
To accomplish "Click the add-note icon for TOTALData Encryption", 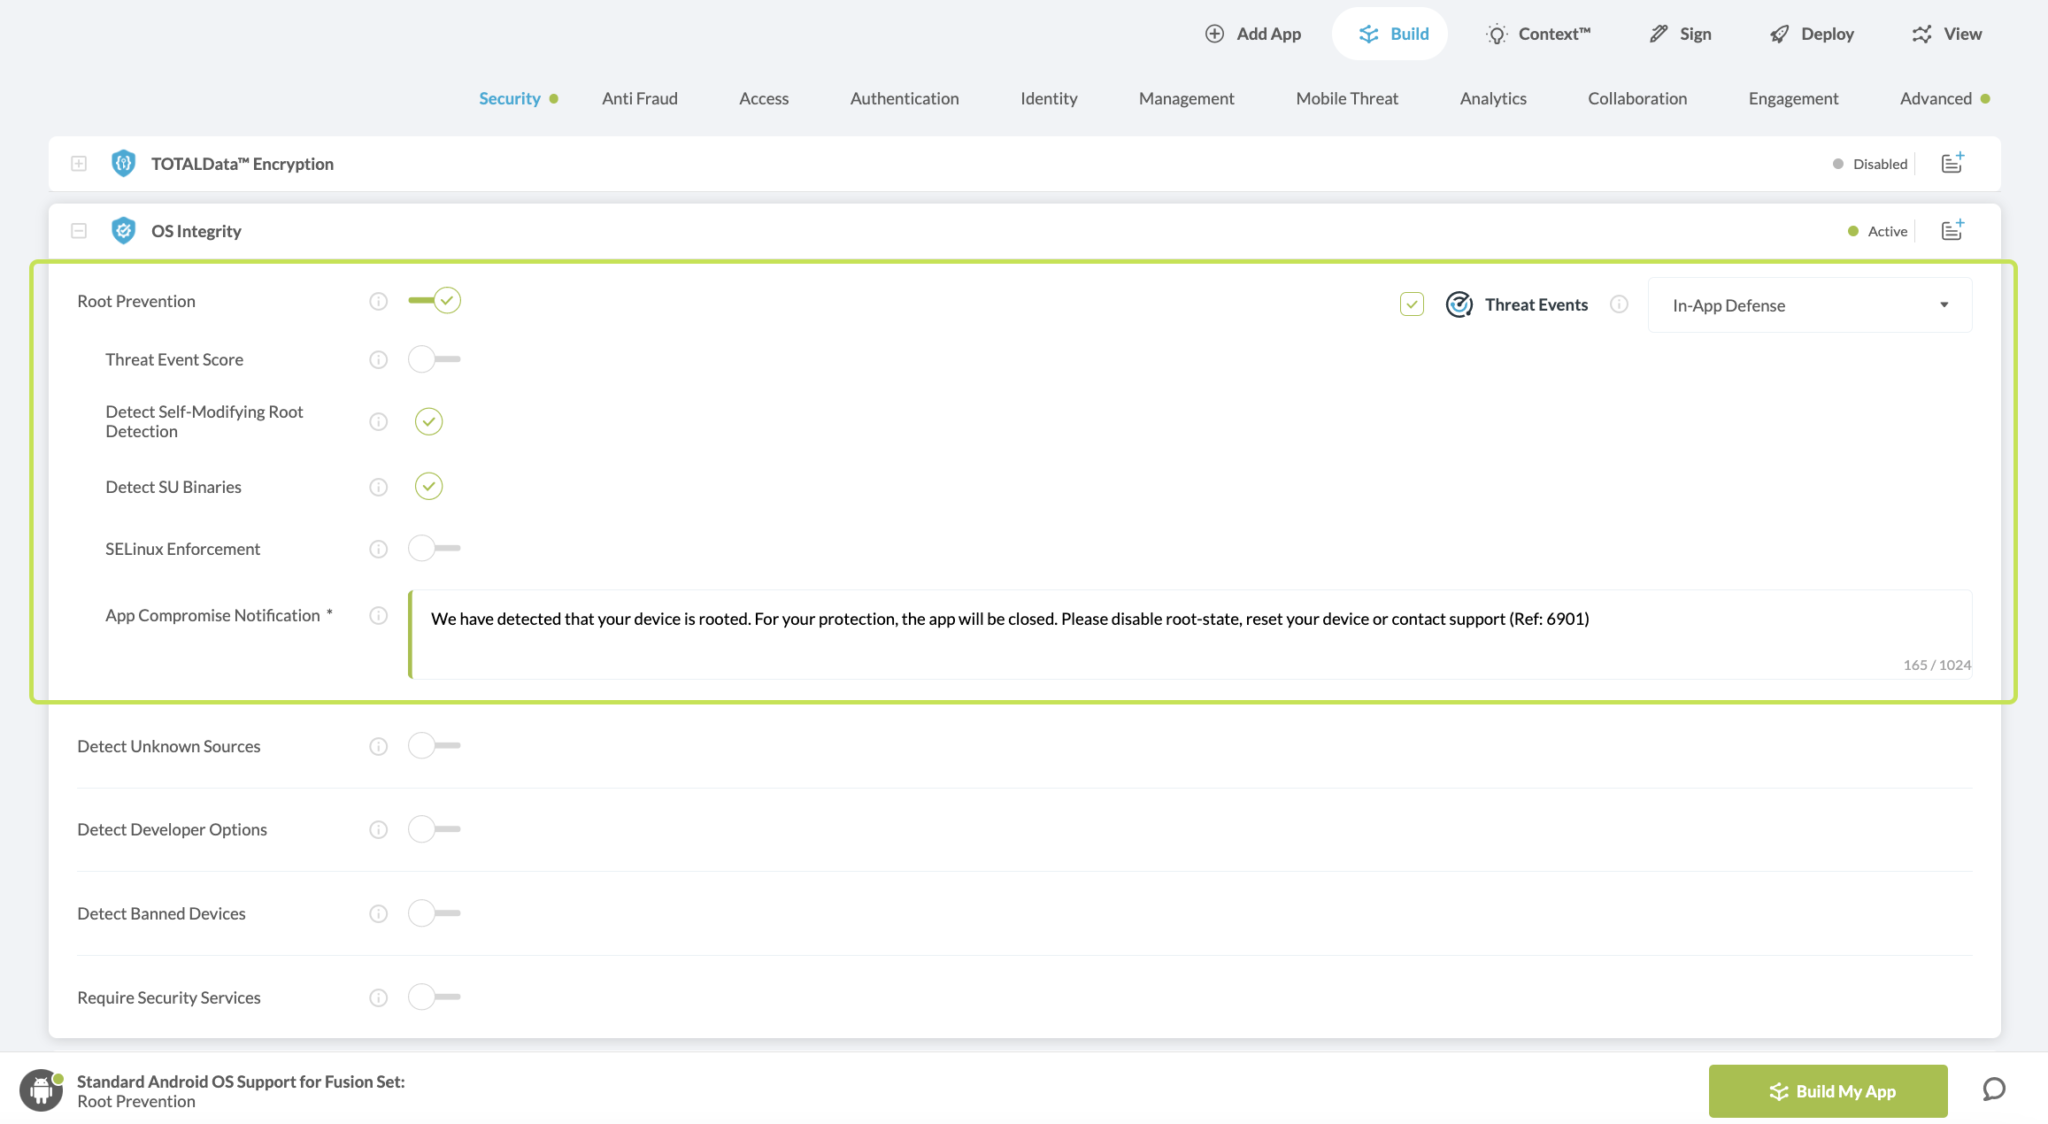I will (x=1952, y=163).
